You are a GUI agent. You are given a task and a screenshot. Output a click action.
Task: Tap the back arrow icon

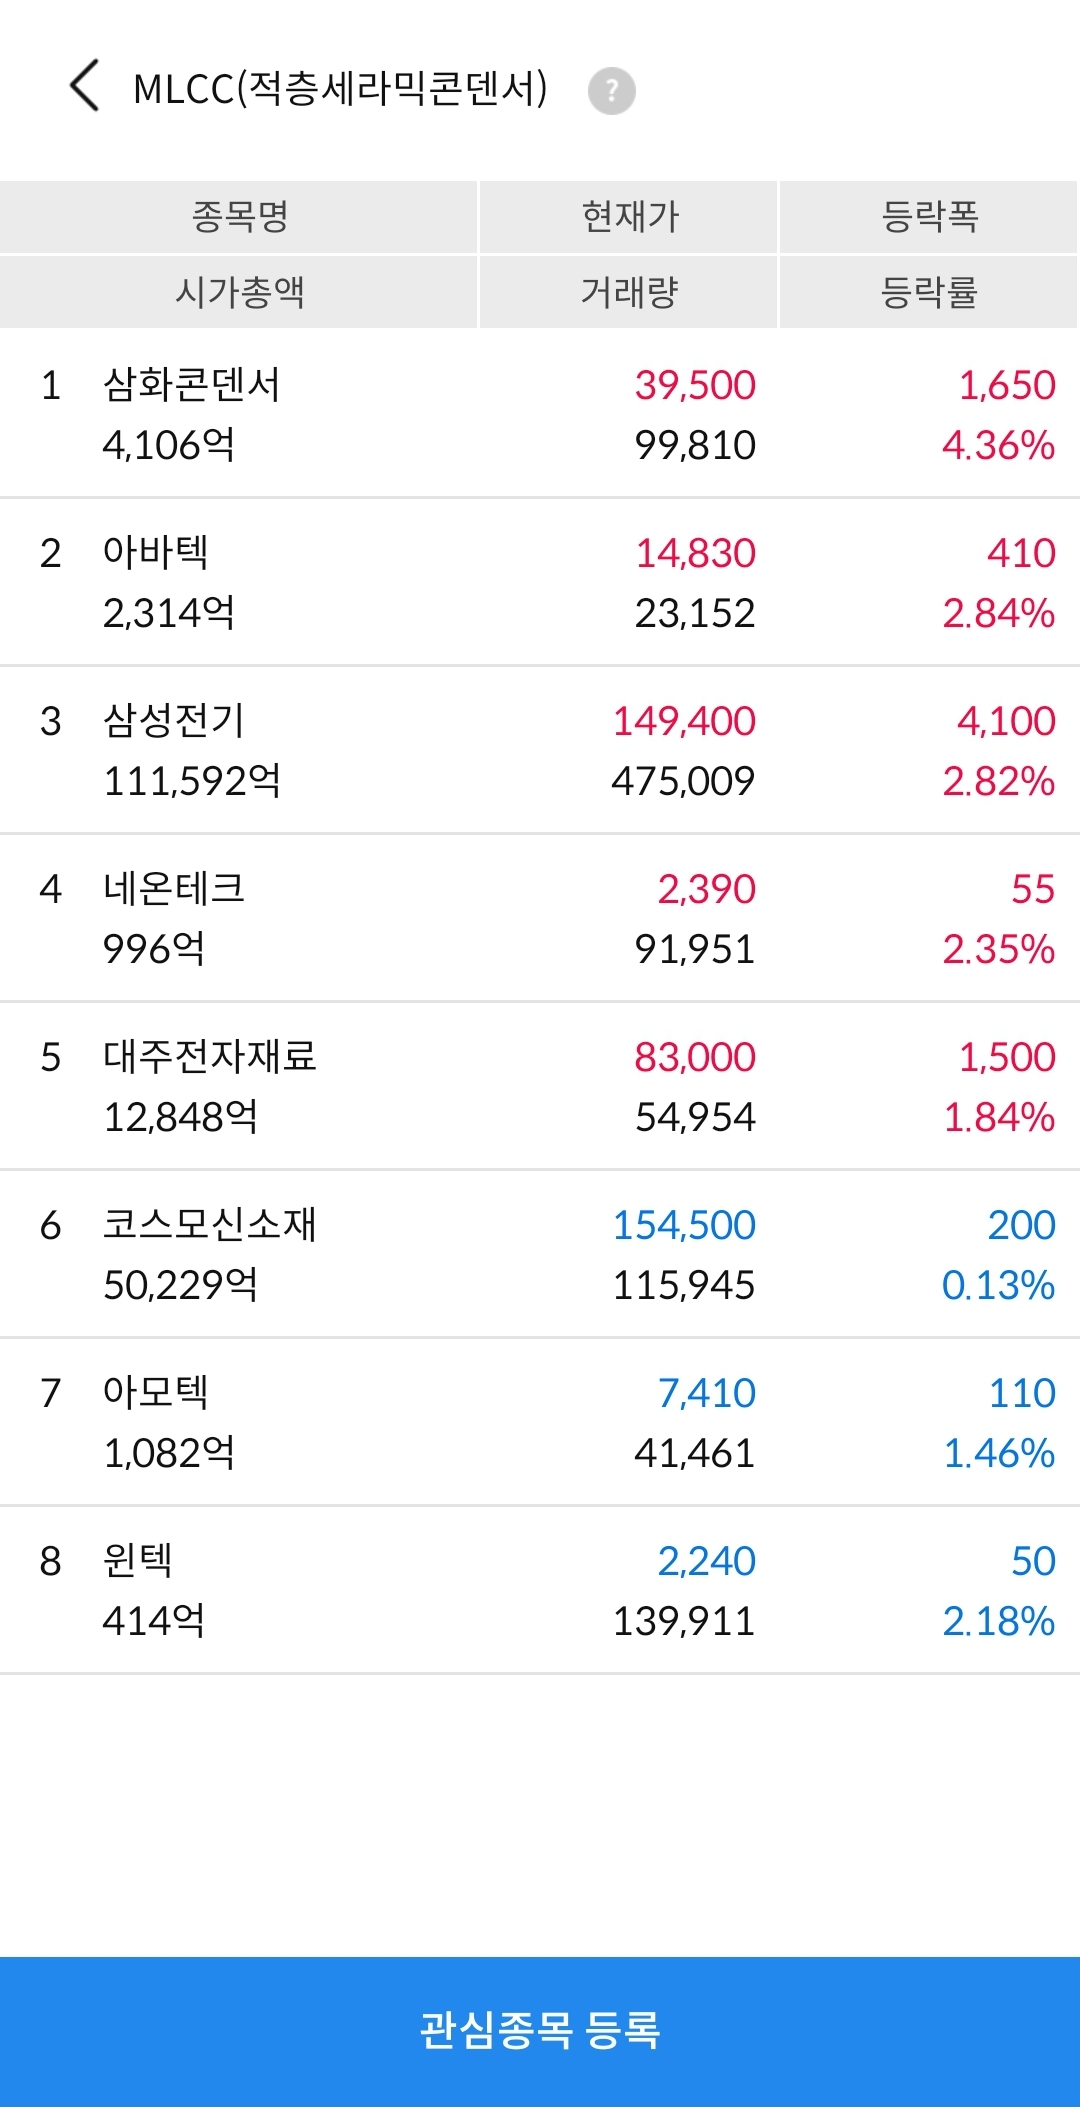point(85,86)
